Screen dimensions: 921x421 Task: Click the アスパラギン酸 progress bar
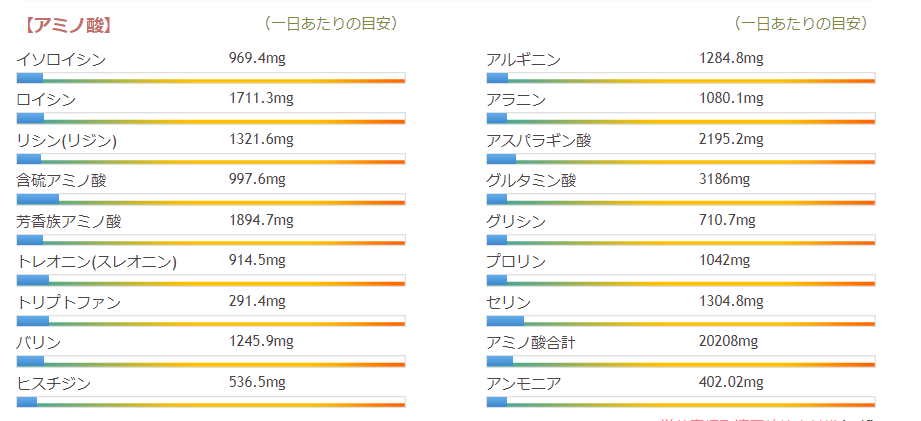click(x=681, y=159)
